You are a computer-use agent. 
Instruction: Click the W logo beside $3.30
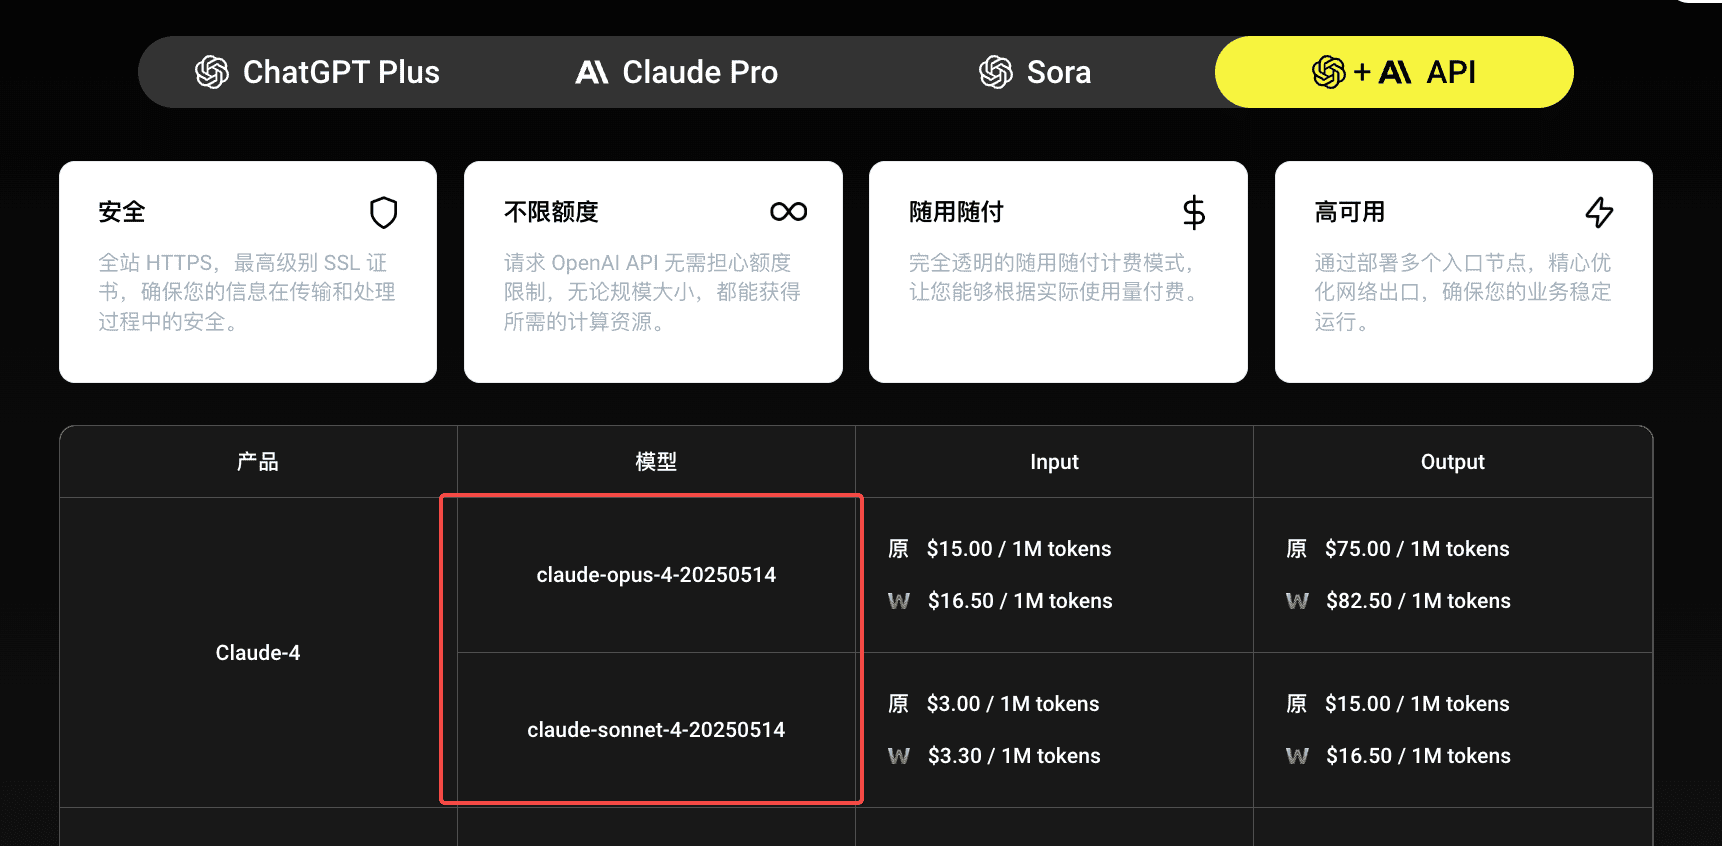pyautogui.click(x=899, y=756)
